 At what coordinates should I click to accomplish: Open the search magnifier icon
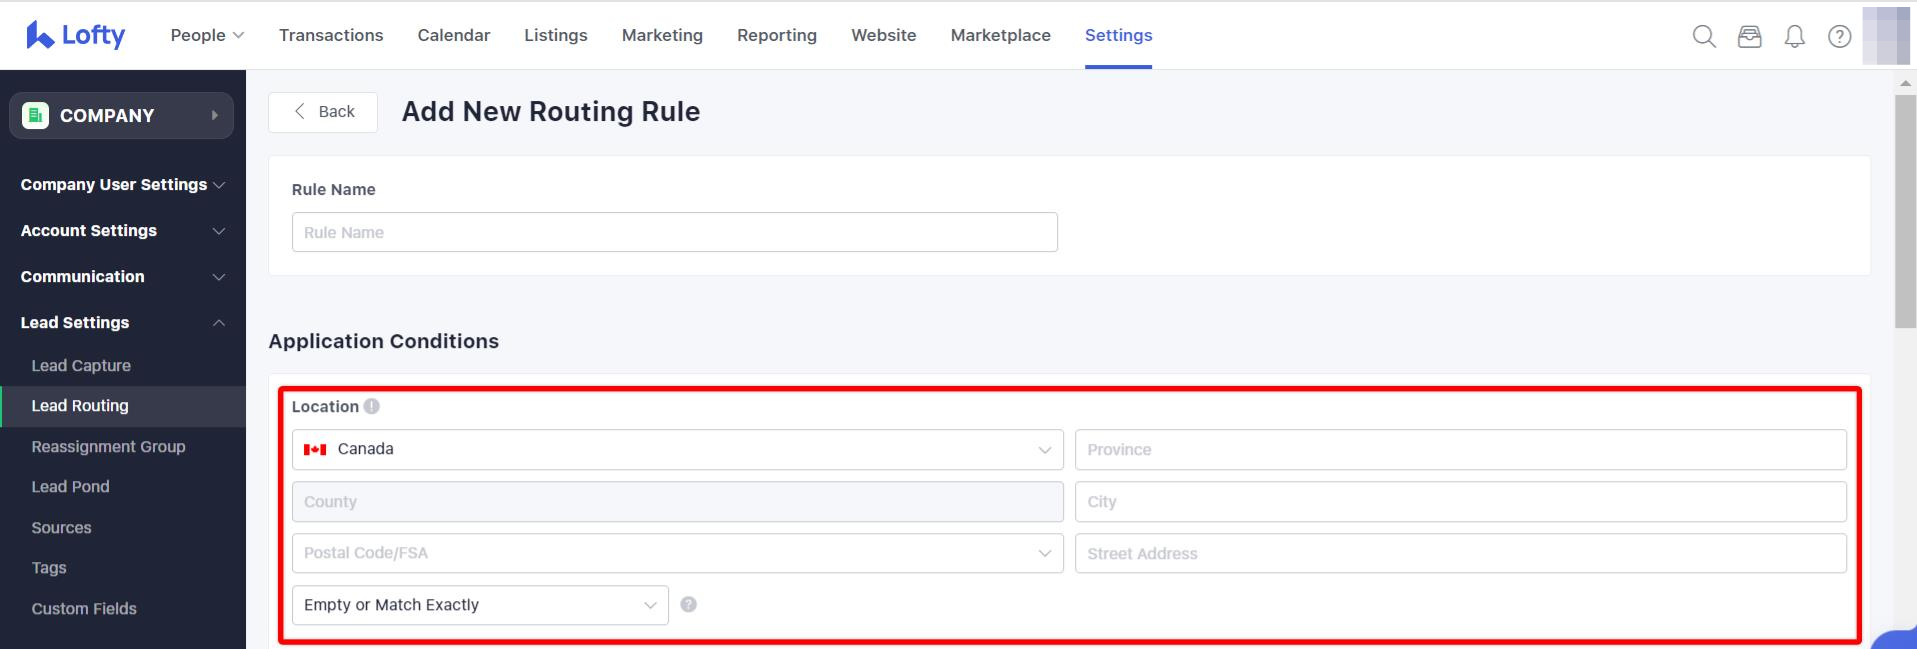point(1704,37)
